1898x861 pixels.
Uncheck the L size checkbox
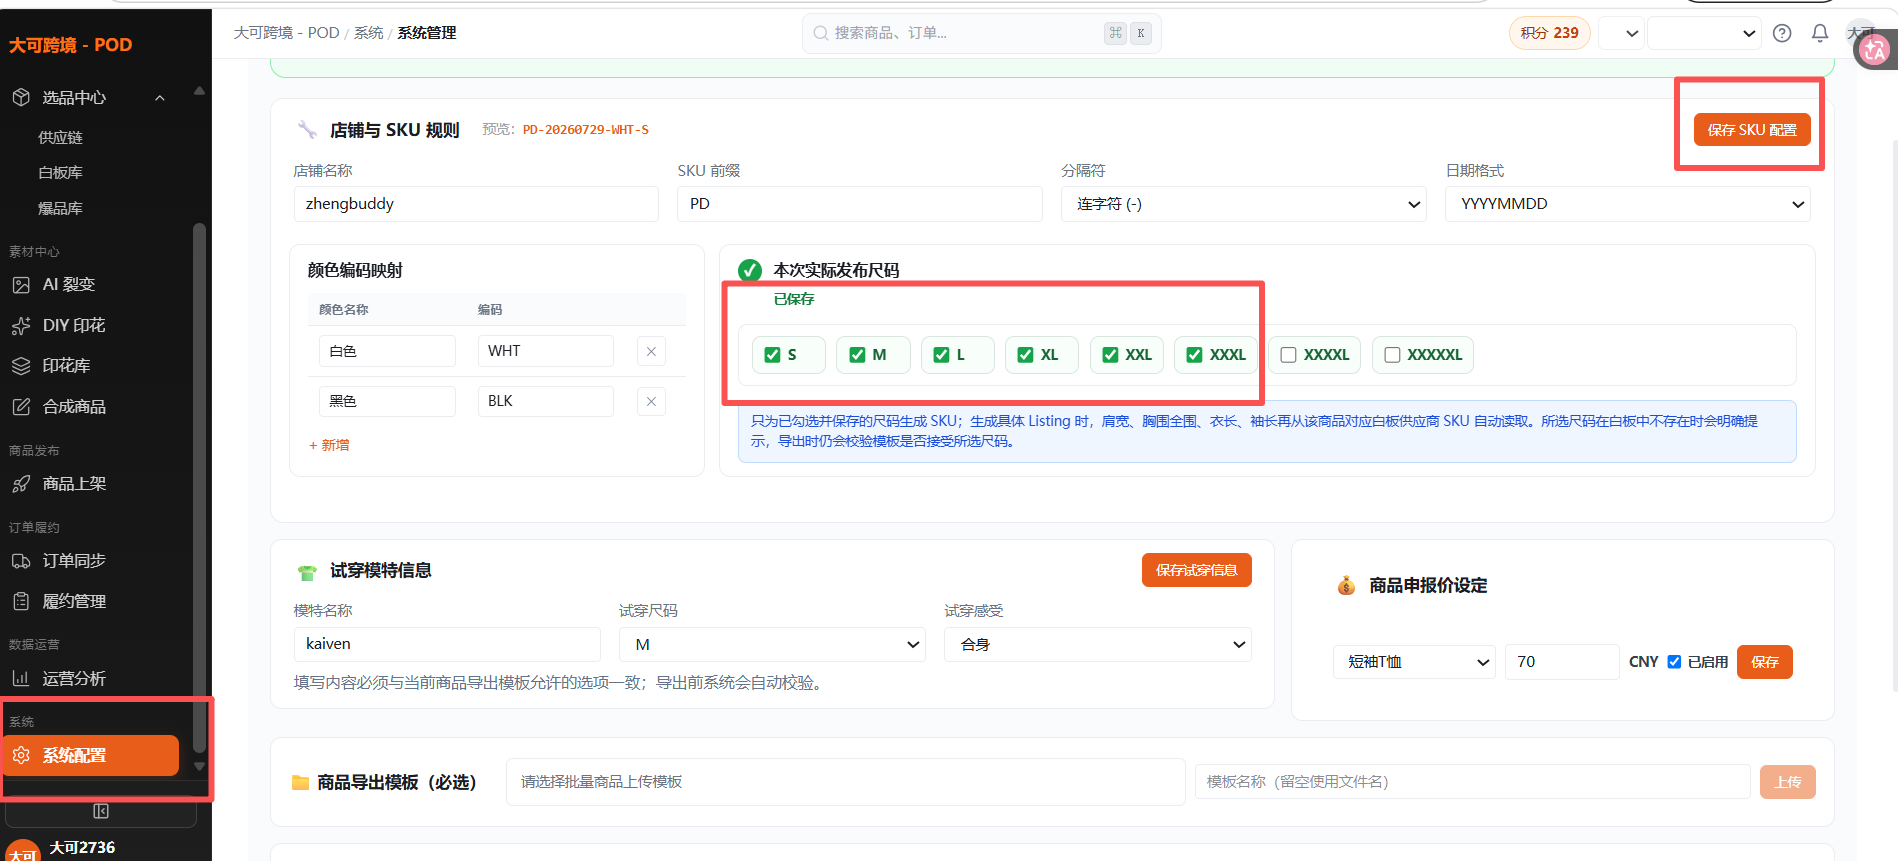(x=941, y=355)
